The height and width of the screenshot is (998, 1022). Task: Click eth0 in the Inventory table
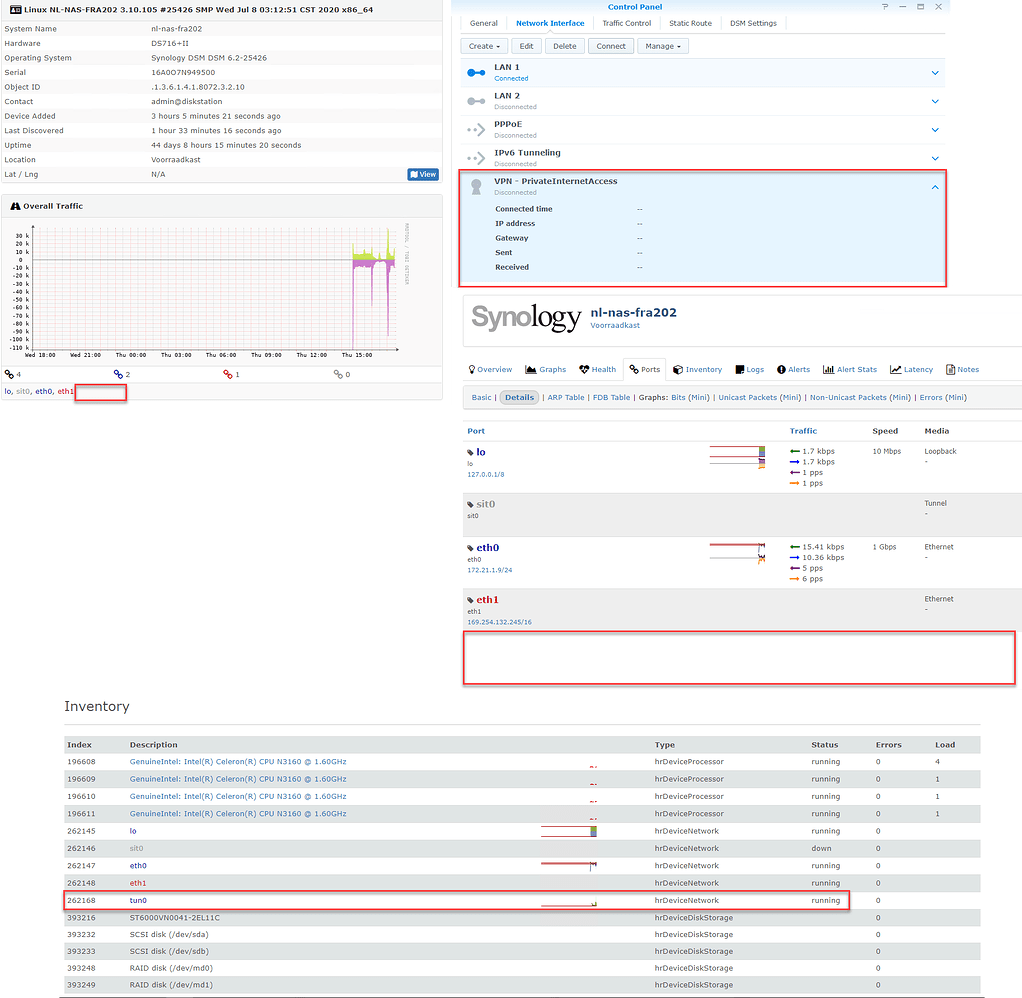[138, 866]
